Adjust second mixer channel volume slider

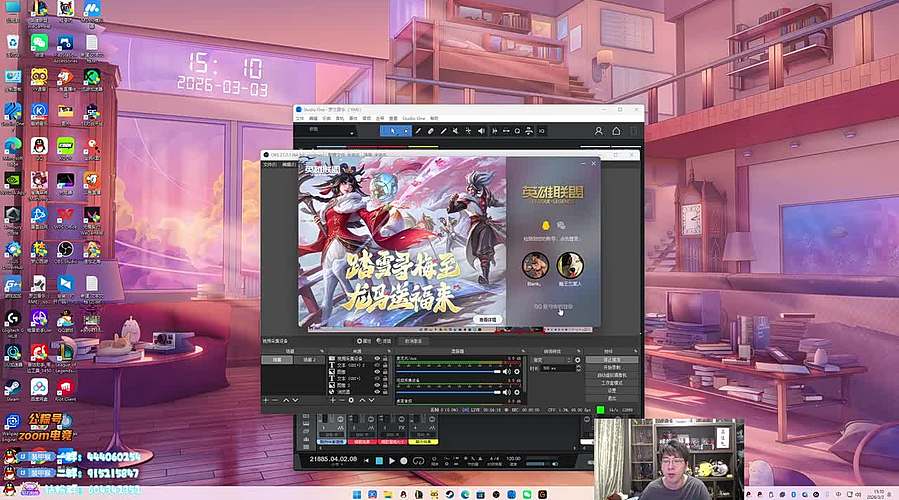449,392
